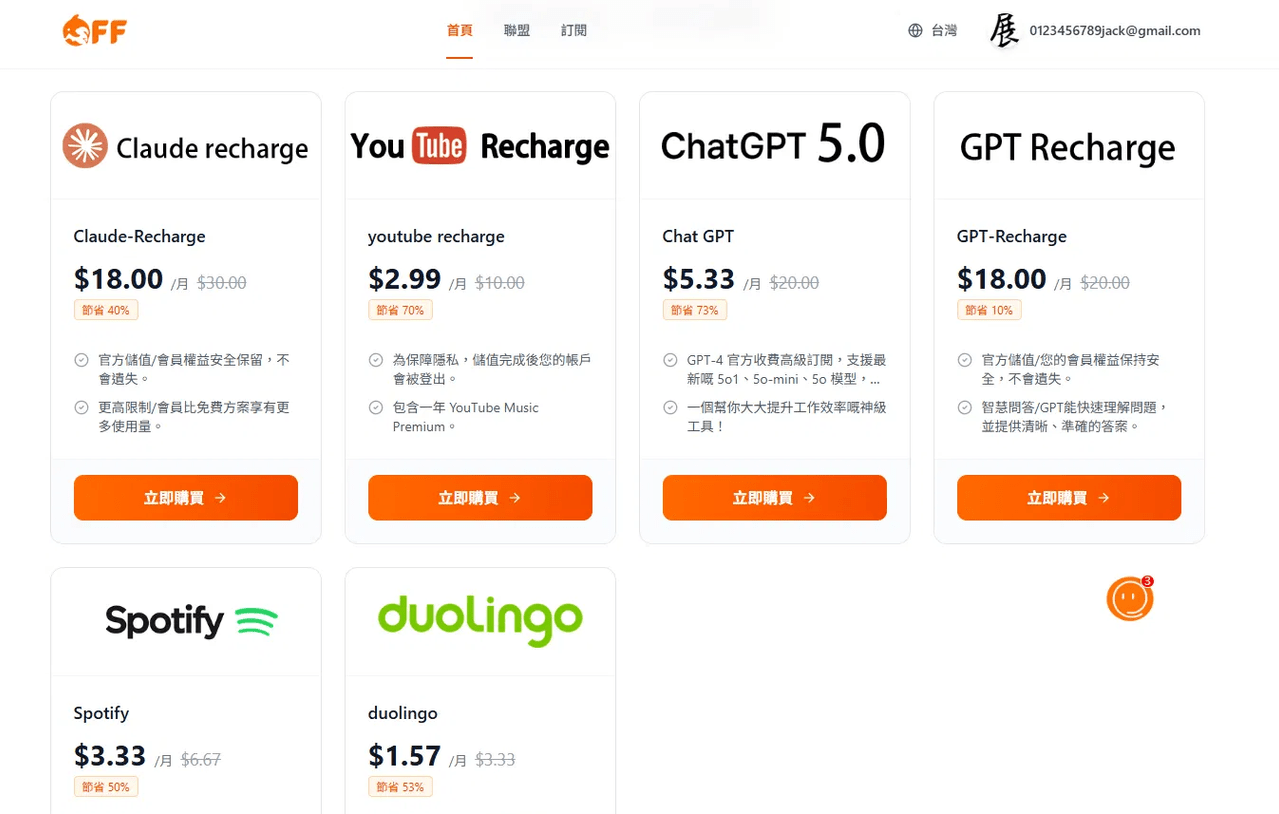This screenshot has height=814, width=1279.
Task: Click the youtube recharge product title
Action: click(436, 237)
